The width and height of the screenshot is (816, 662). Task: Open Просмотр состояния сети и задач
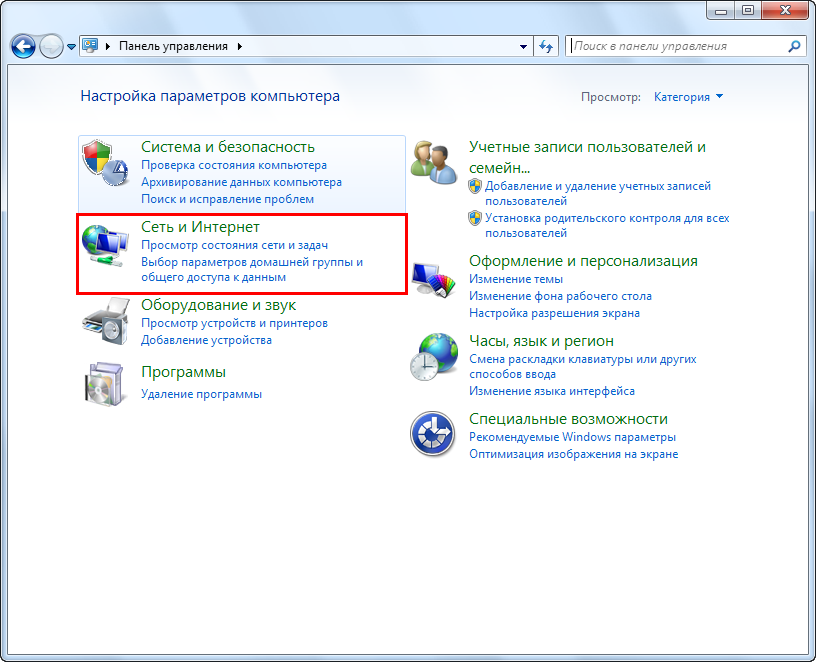tap(234, 245)
